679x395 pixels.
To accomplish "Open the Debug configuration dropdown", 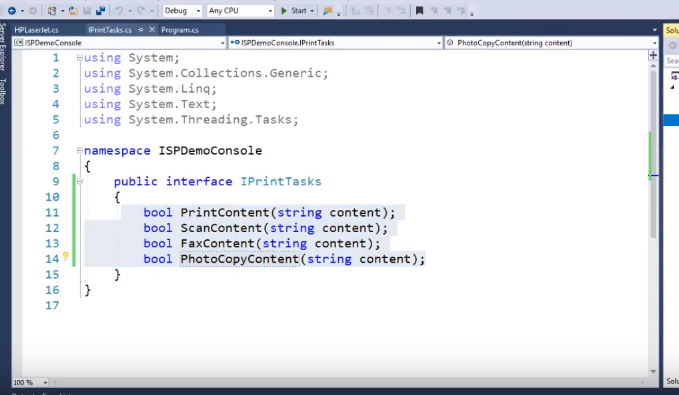I will 182,10.
